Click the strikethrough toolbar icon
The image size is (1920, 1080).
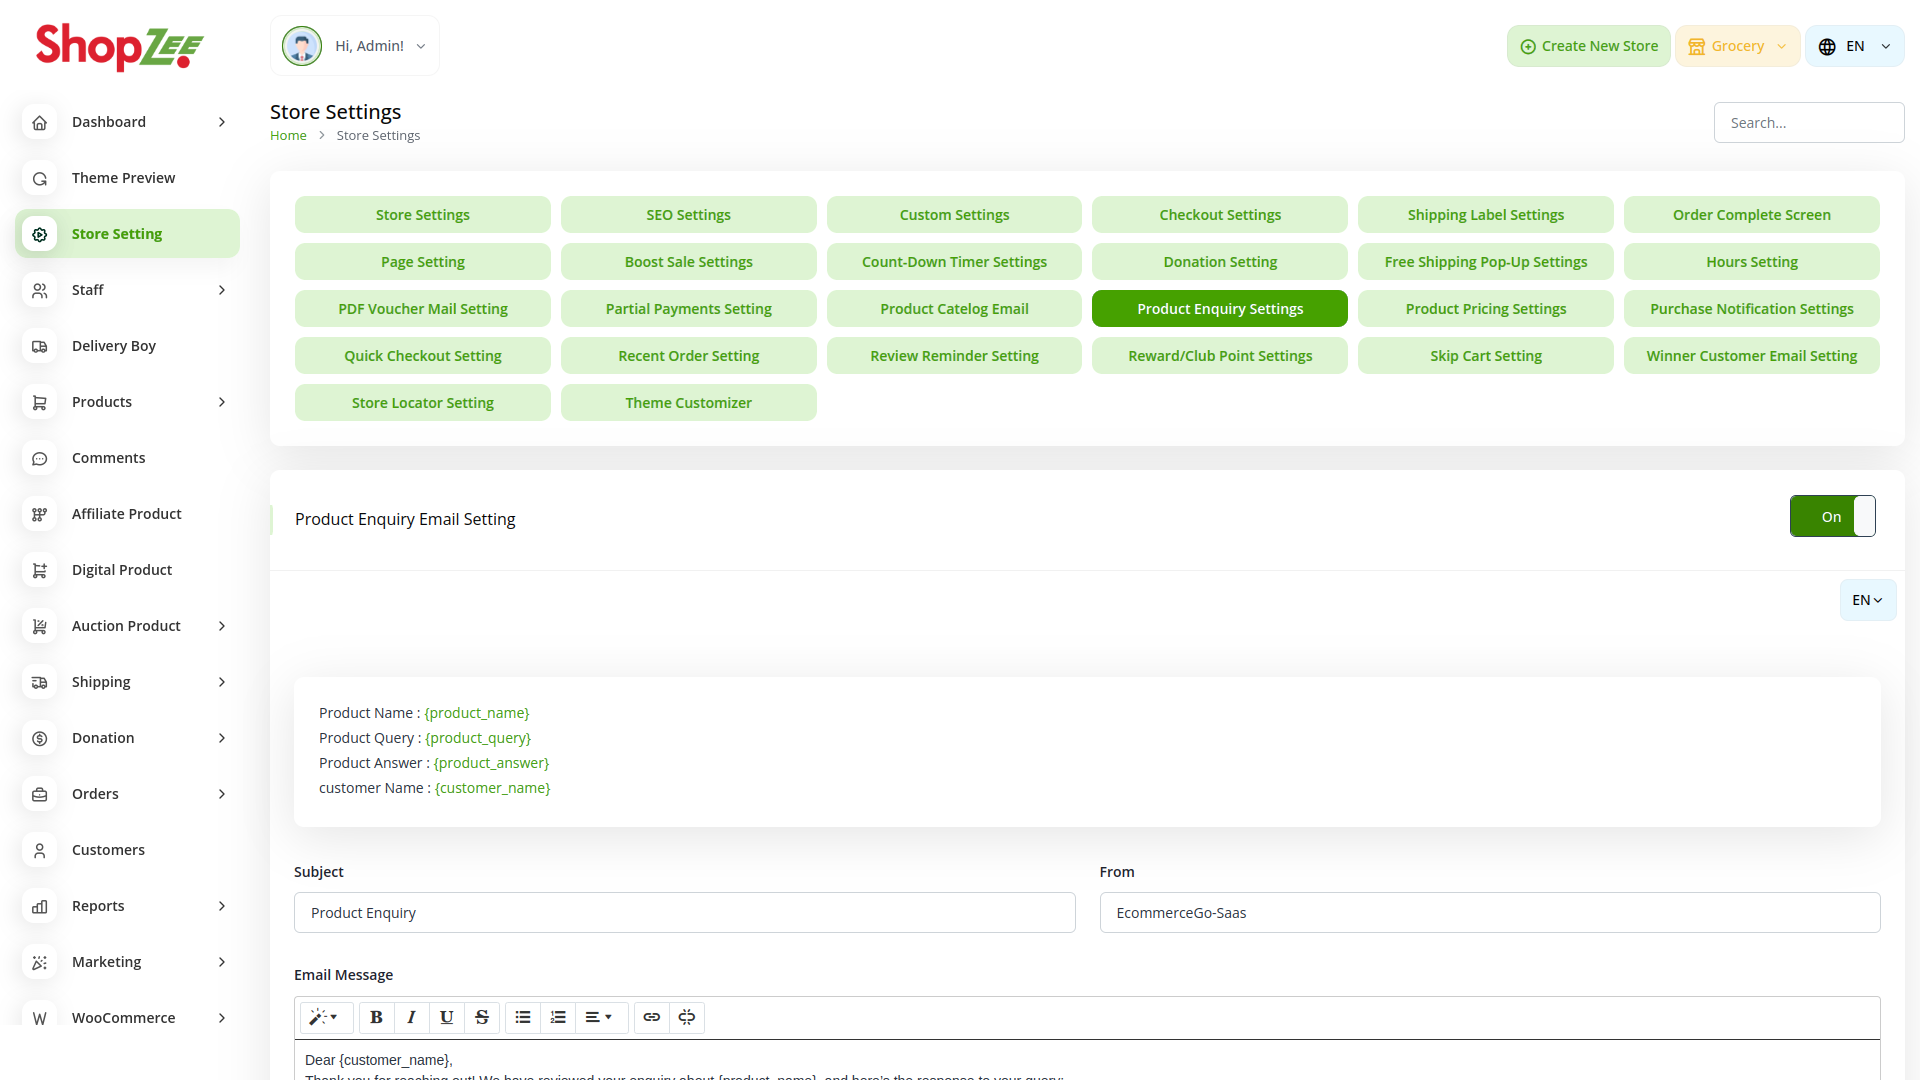pos(481,1017)
